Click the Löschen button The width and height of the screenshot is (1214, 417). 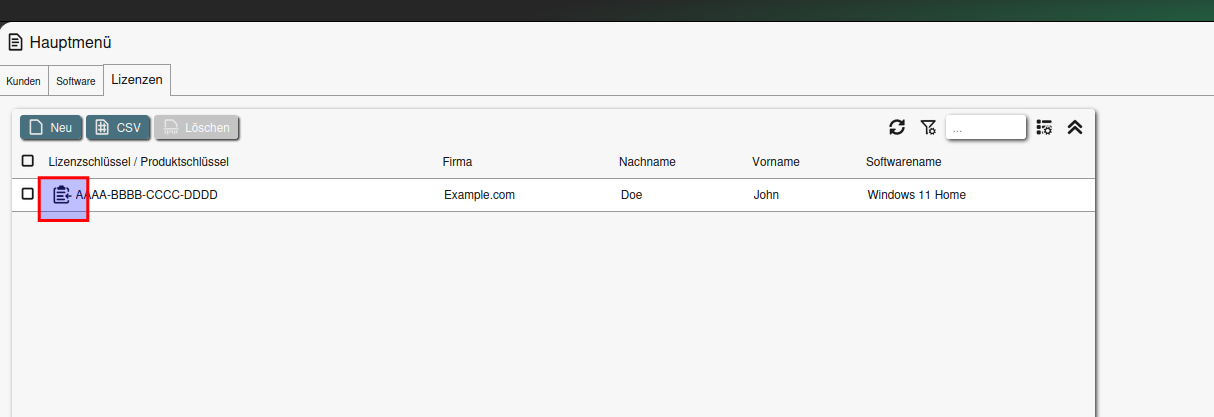[196, 127]
